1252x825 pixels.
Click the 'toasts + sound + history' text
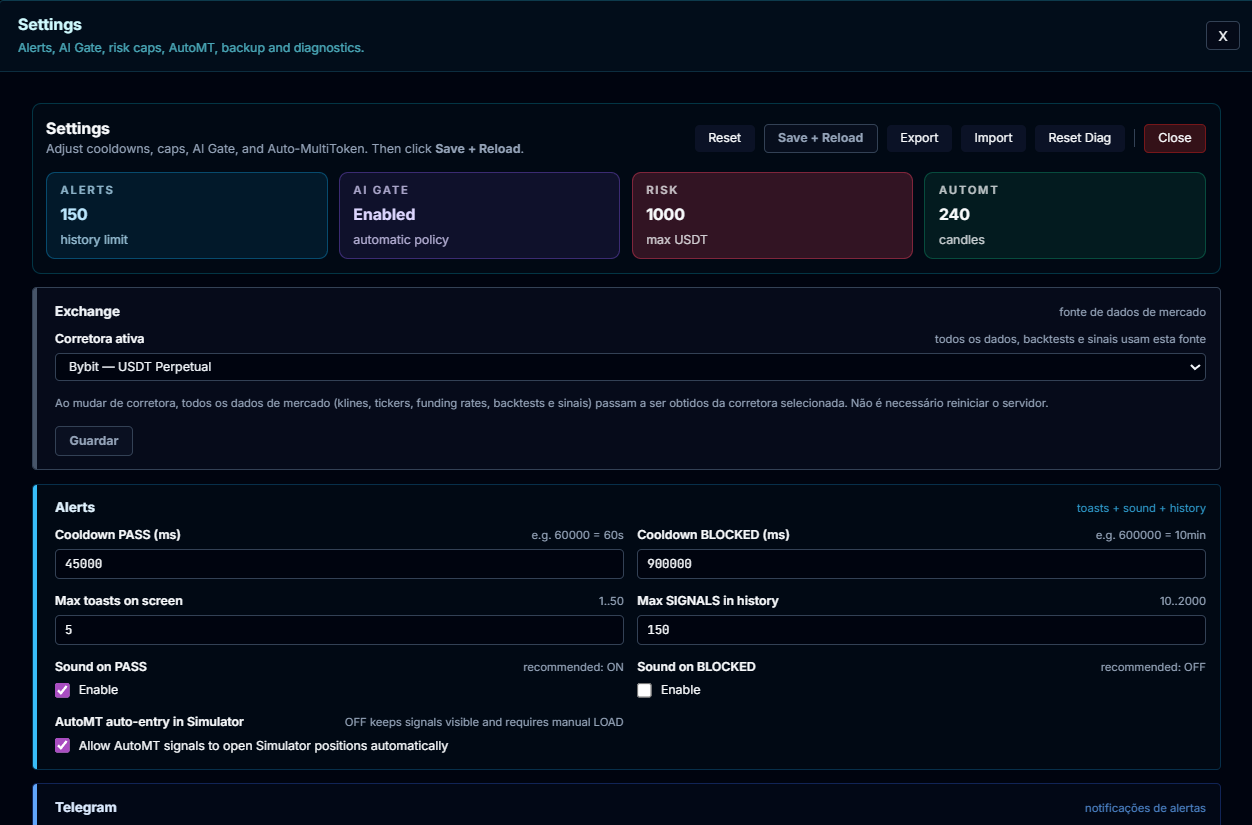[x=1141, y=508]
